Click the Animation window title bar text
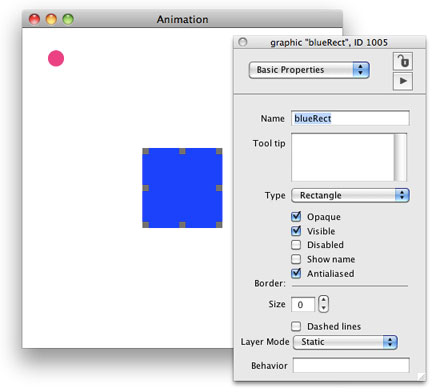 pos(182,19)
